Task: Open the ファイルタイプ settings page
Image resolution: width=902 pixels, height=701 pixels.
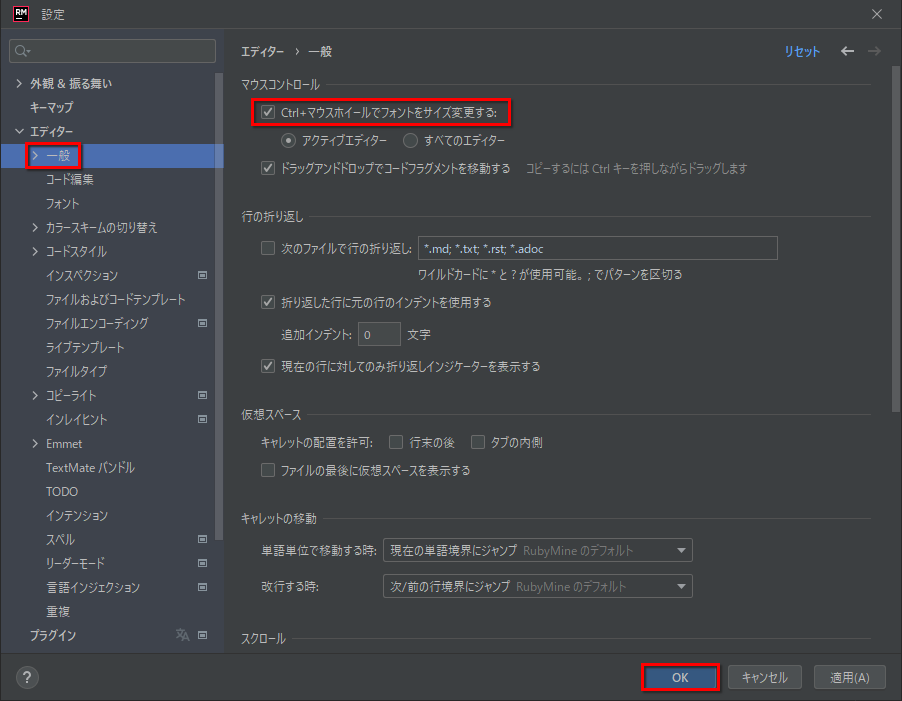Action: [77, 371]
